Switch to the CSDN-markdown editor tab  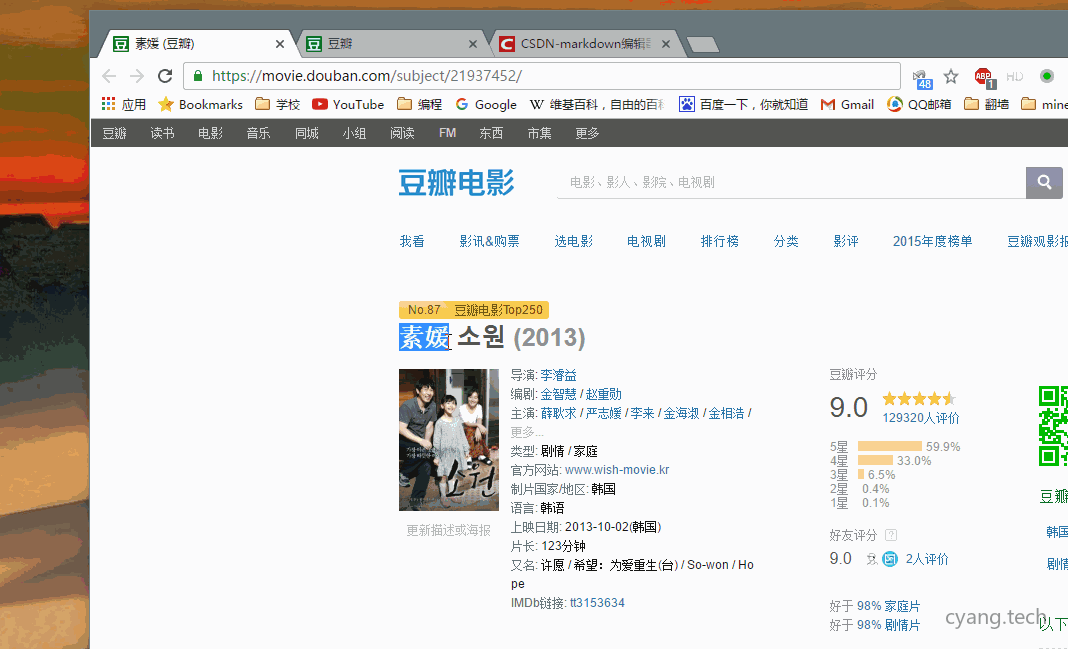pyautogui.click(x=585, y=44)
